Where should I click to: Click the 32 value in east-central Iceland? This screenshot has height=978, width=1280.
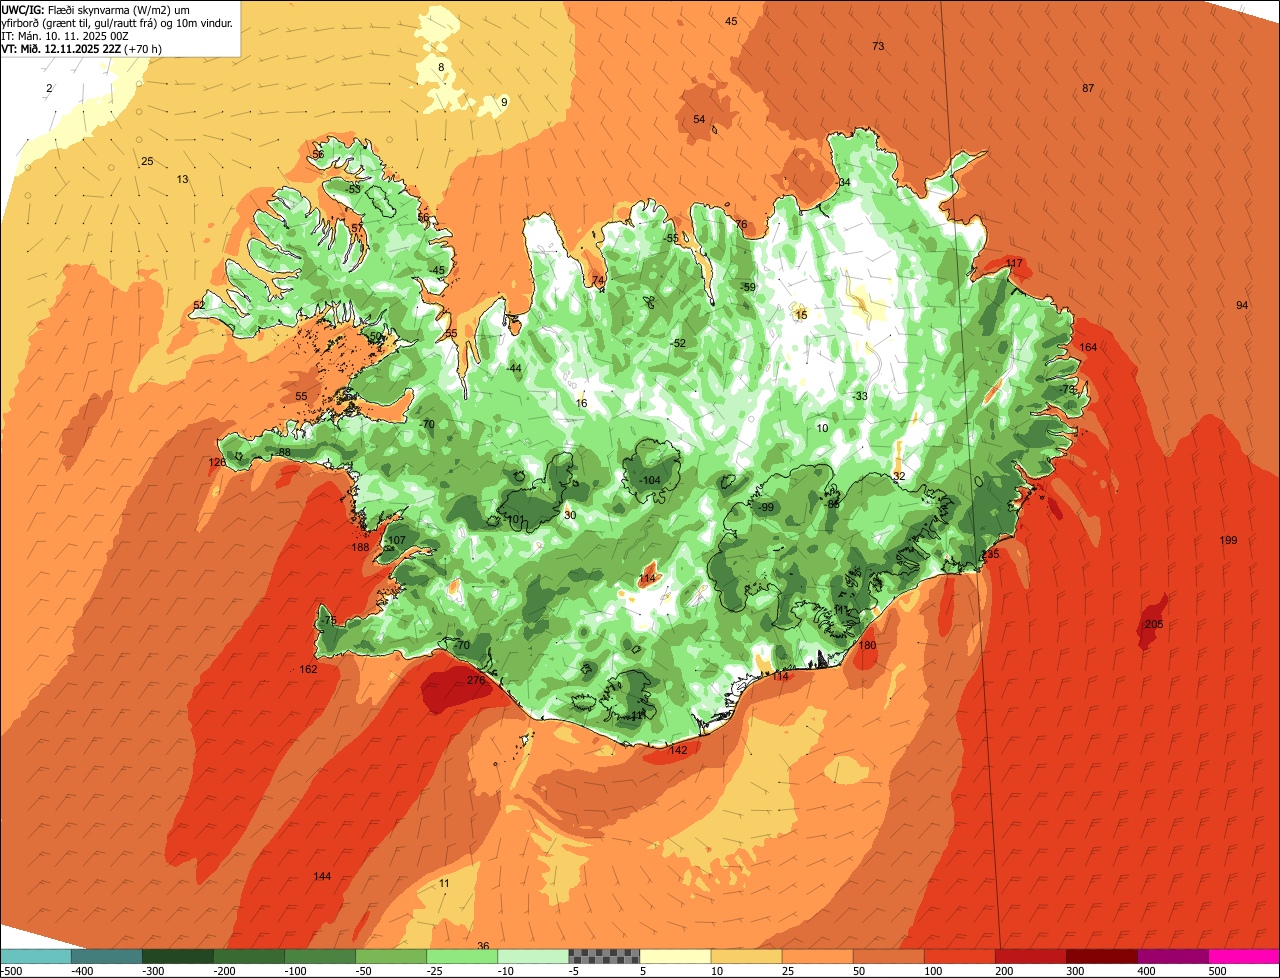(x=899, y=476)
